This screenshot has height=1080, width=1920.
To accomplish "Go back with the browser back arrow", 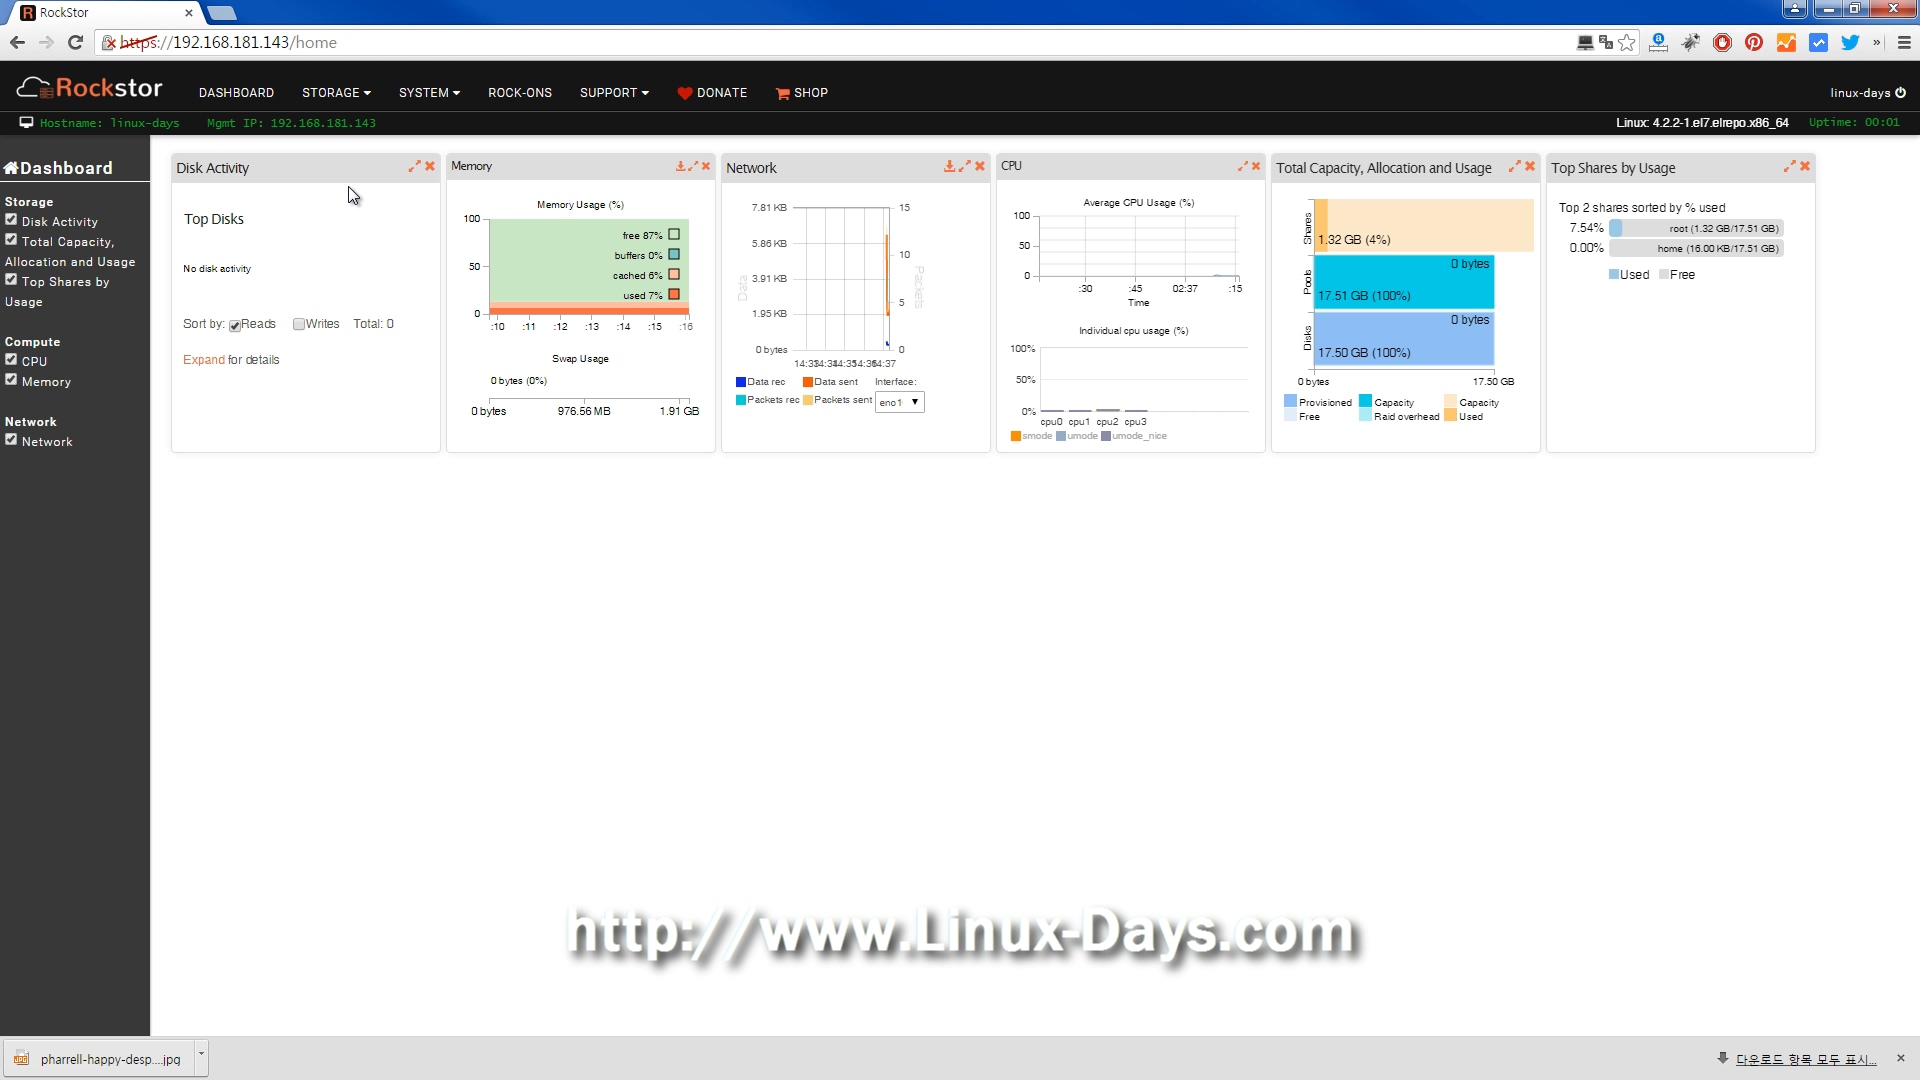I will tap(17, 42).
